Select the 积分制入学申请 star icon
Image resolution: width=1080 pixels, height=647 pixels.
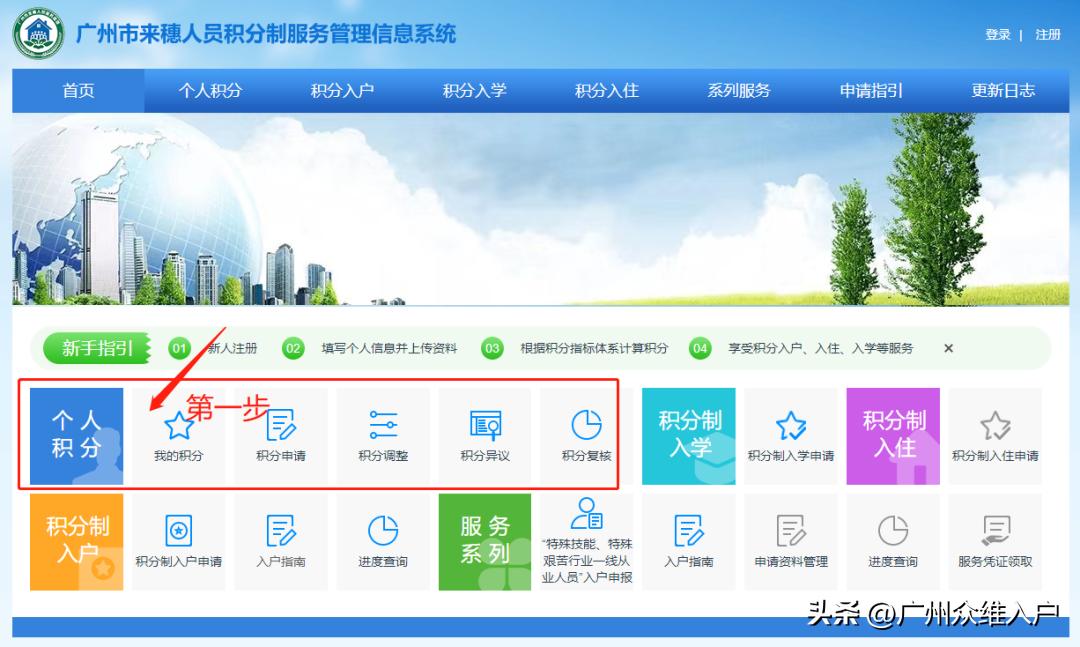791,425
